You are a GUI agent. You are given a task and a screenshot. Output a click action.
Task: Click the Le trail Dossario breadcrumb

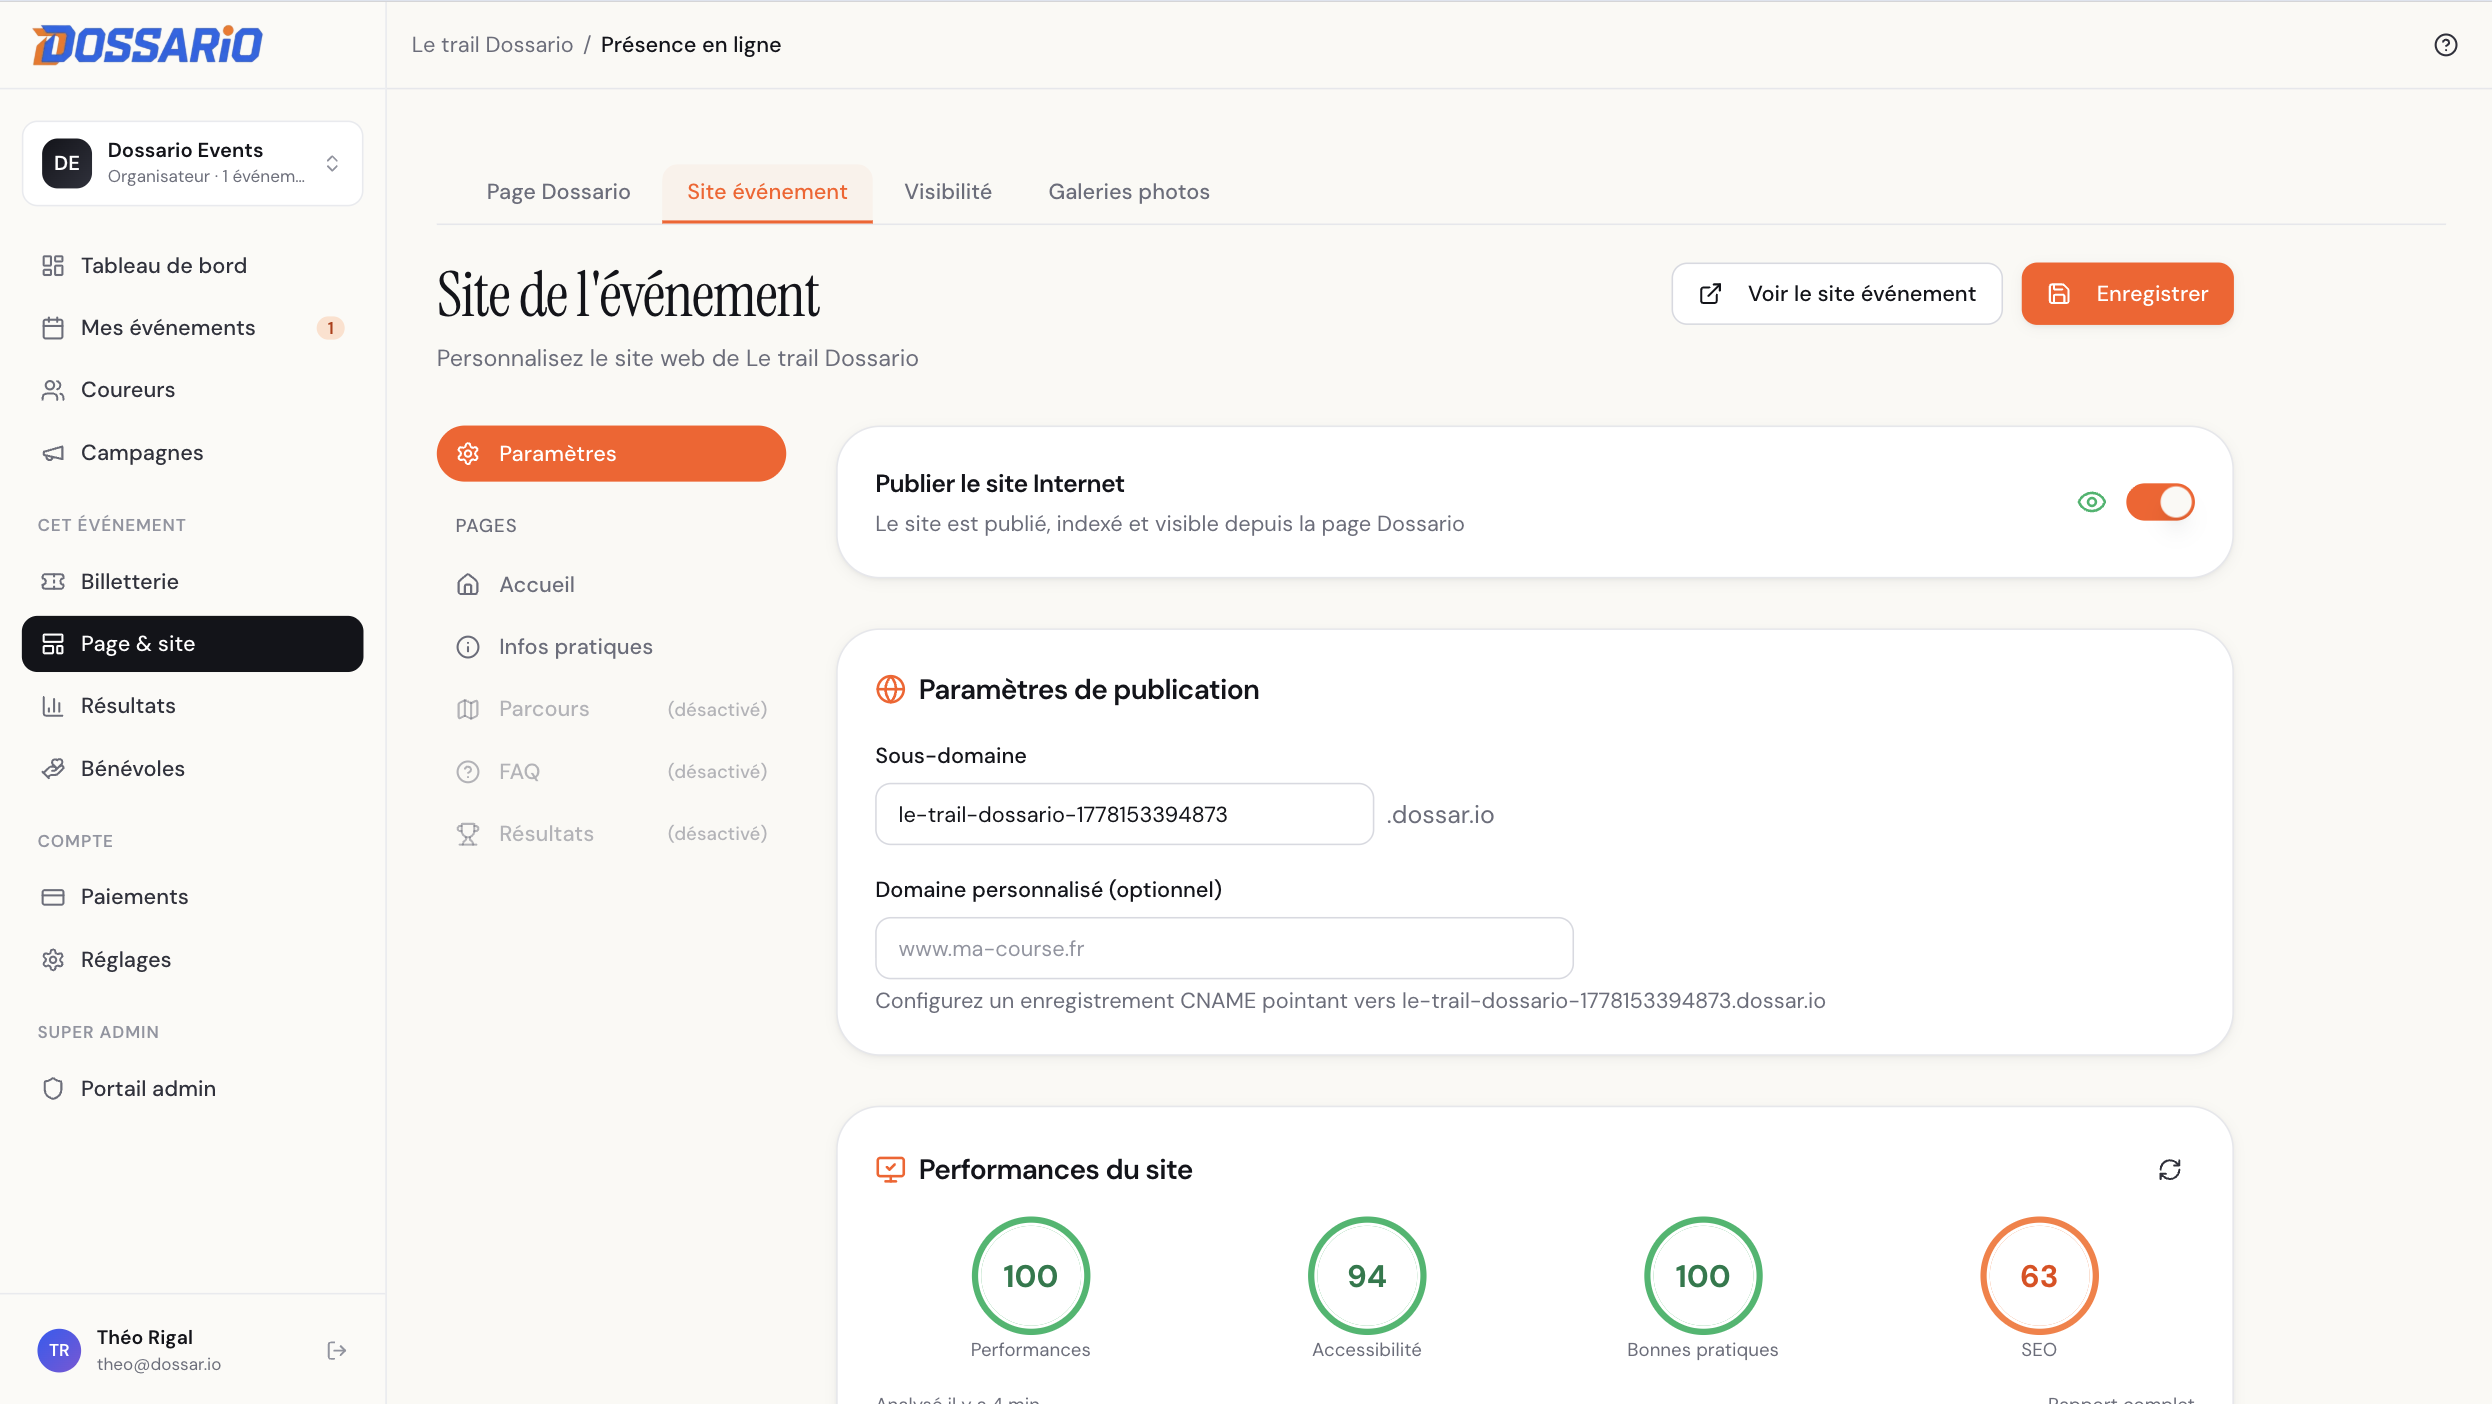(x=492, y=45)
